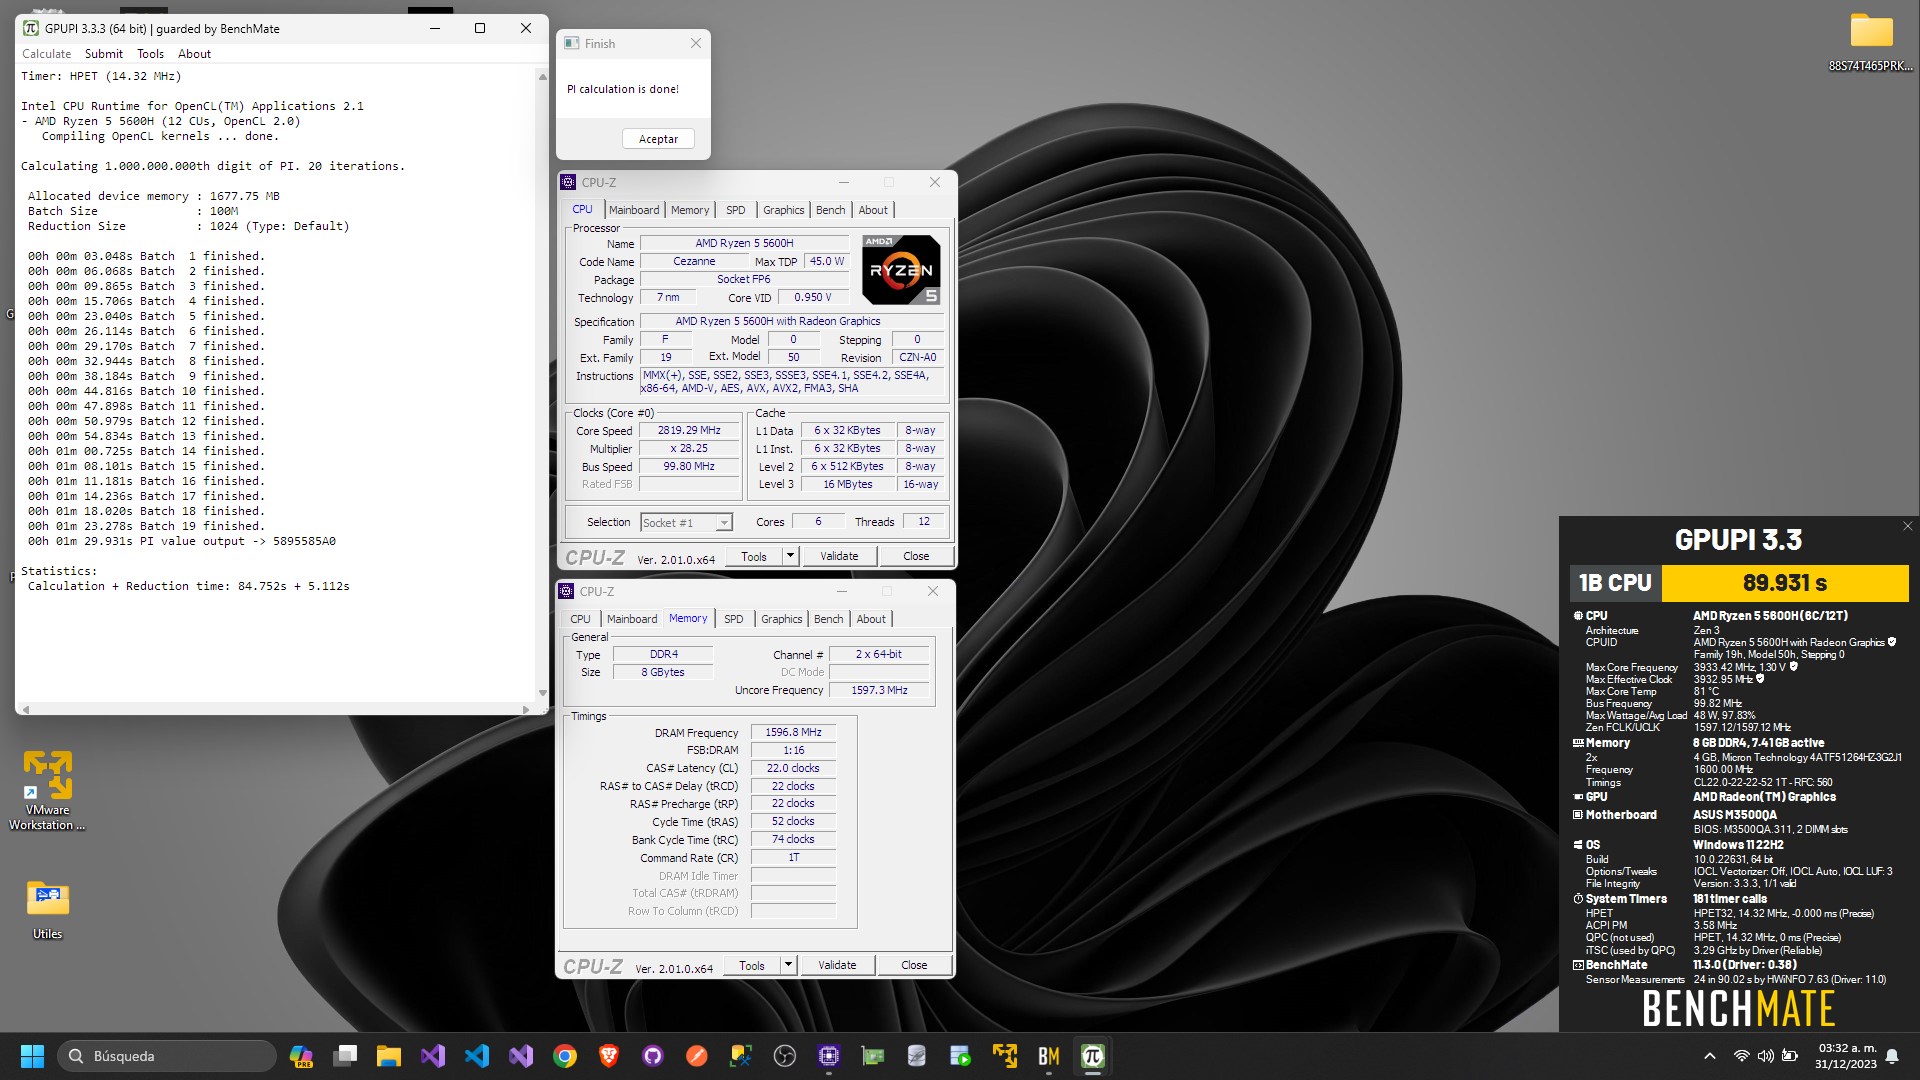
Task: Open the Utiles desktop folder
Action: coord(47,910)
